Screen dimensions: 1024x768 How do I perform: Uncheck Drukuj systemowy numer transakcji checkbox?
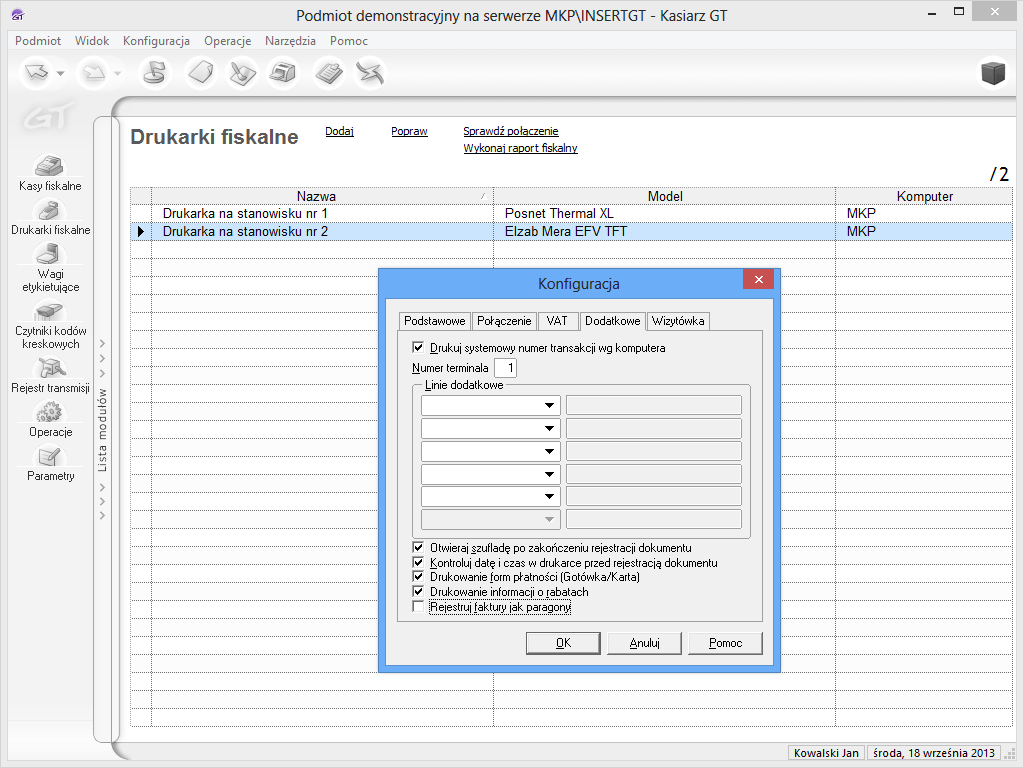[x=418, y=348]
